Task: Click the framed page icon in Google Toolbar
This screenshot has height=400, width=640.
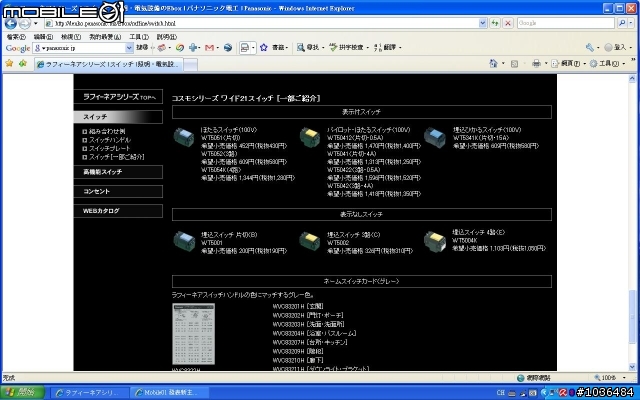Action: click(245, 48)
